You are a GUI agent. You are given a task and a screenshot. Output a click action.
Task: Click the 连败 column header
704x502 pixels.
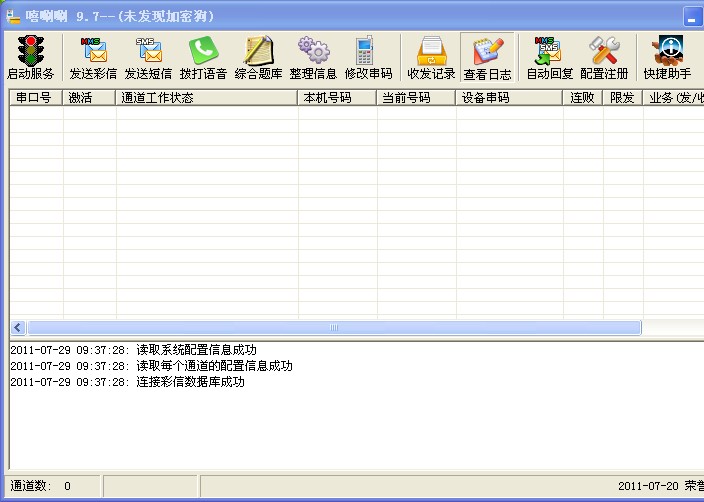pyautogui.click(x=582, y=97)
